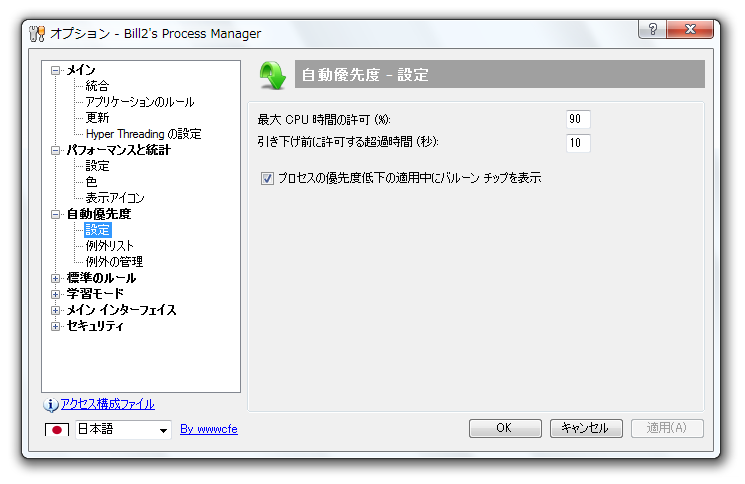
Task: Collapse the メイン tree node
Action: (x=56, y=71)
